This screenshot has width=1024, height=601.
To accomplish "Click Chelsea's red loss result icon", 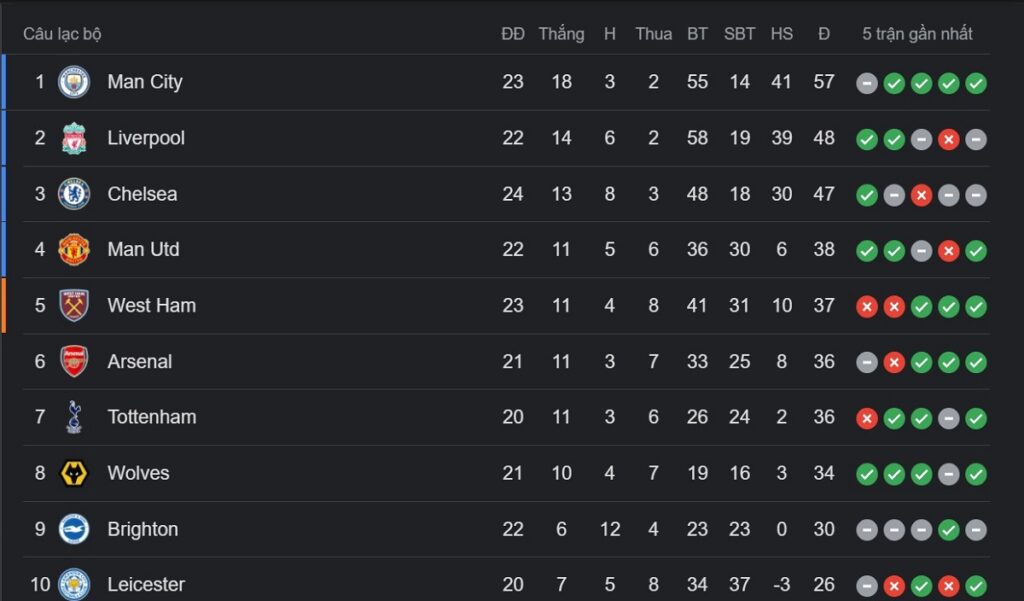I will coord(921,195).
